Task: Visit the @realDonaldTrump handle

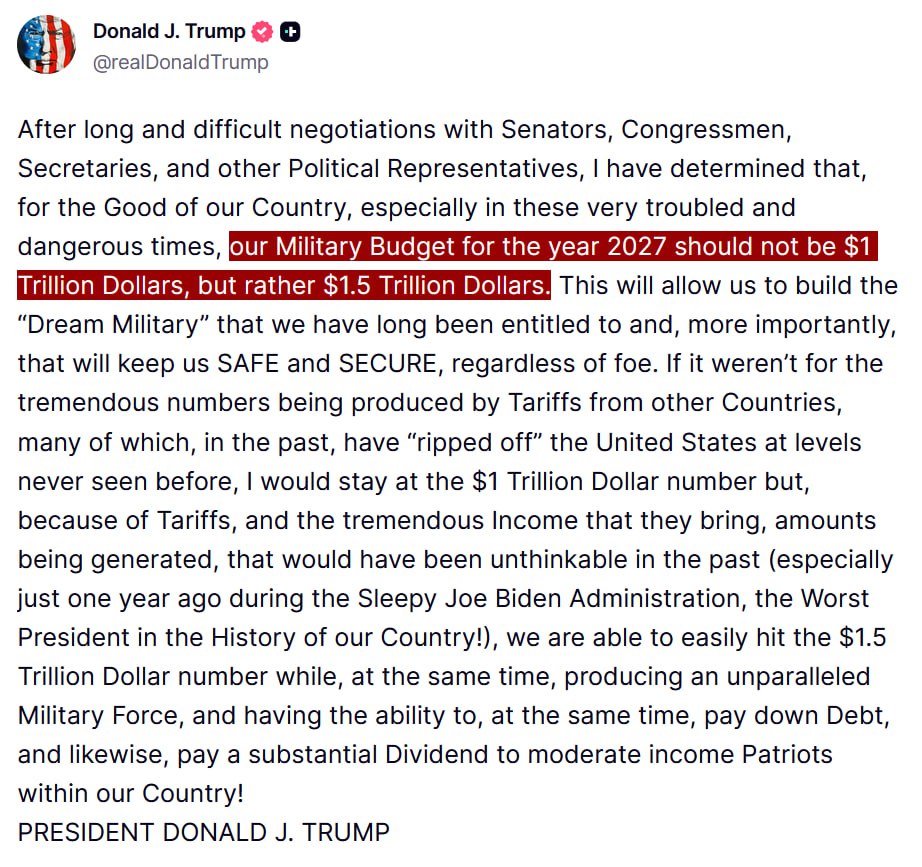Action: point(180,62)
